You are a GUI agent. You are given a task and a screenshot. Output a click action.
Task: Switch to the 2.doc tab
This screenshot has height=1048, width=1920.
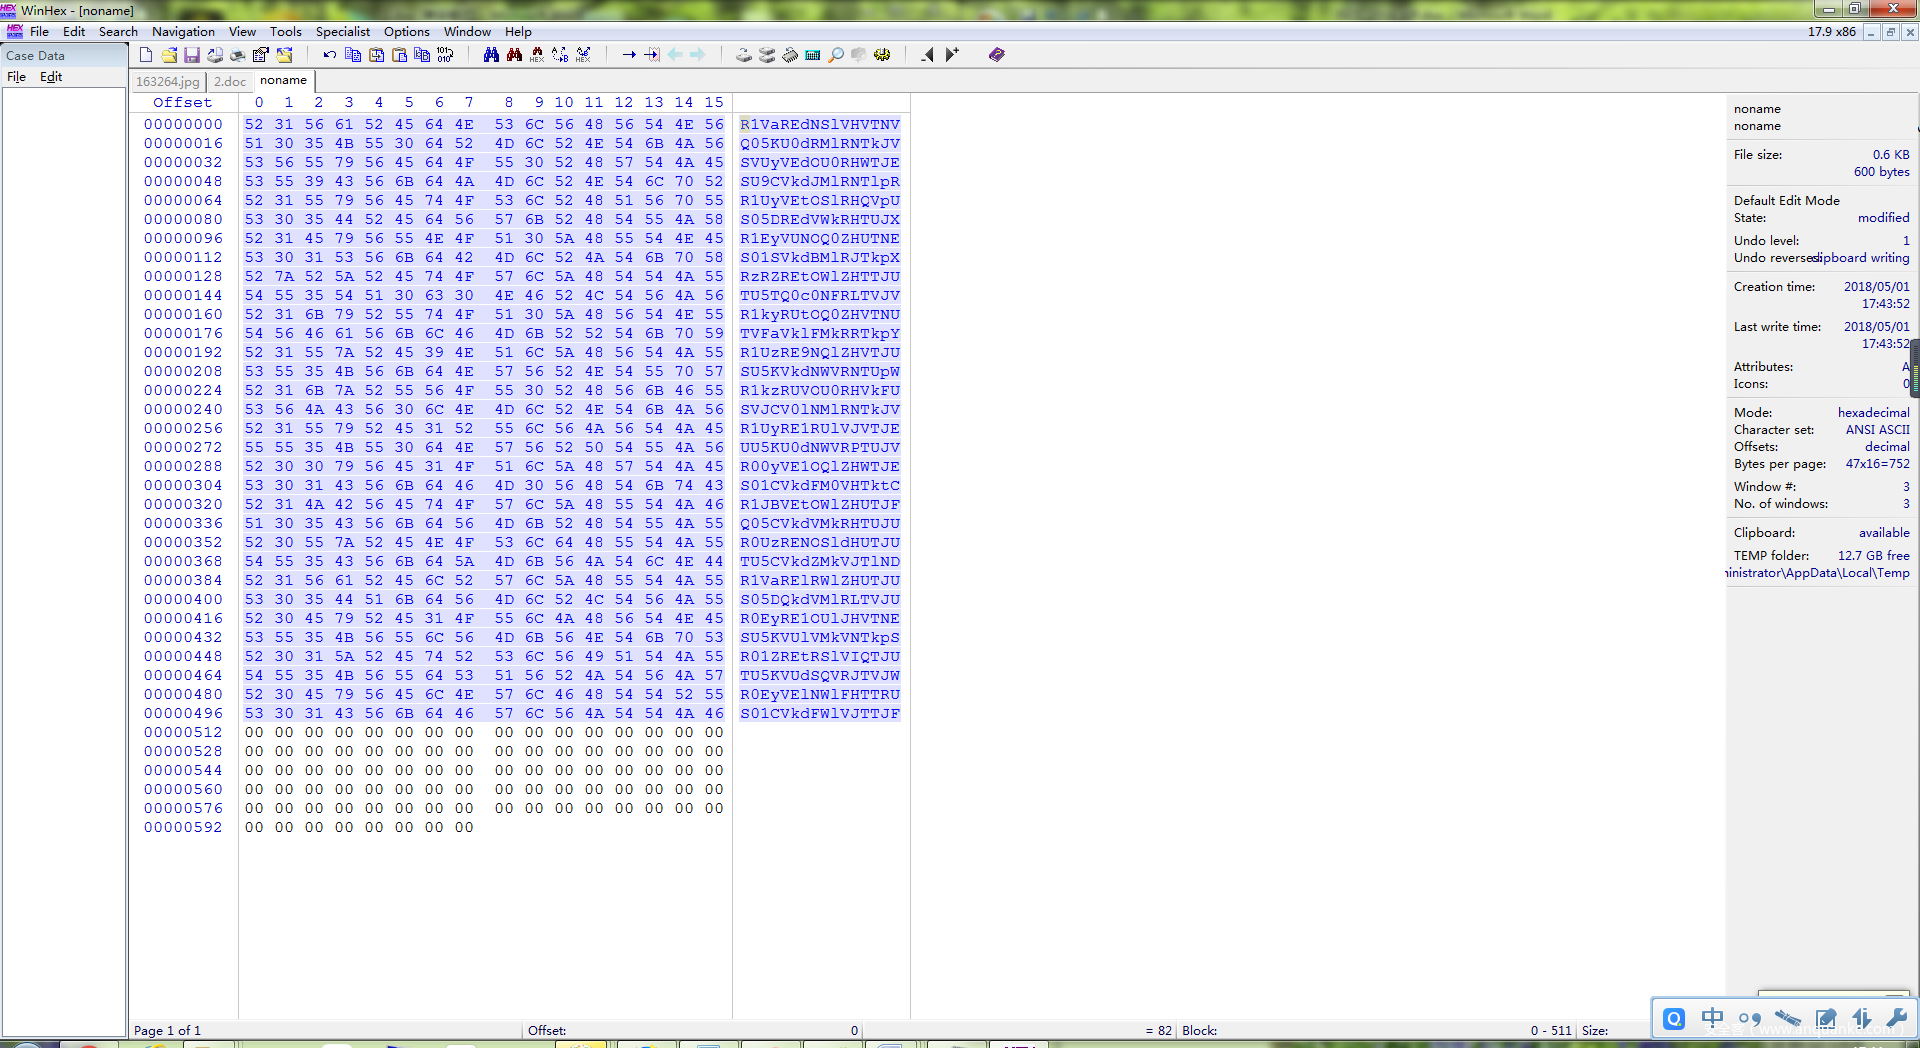point(230,82)
